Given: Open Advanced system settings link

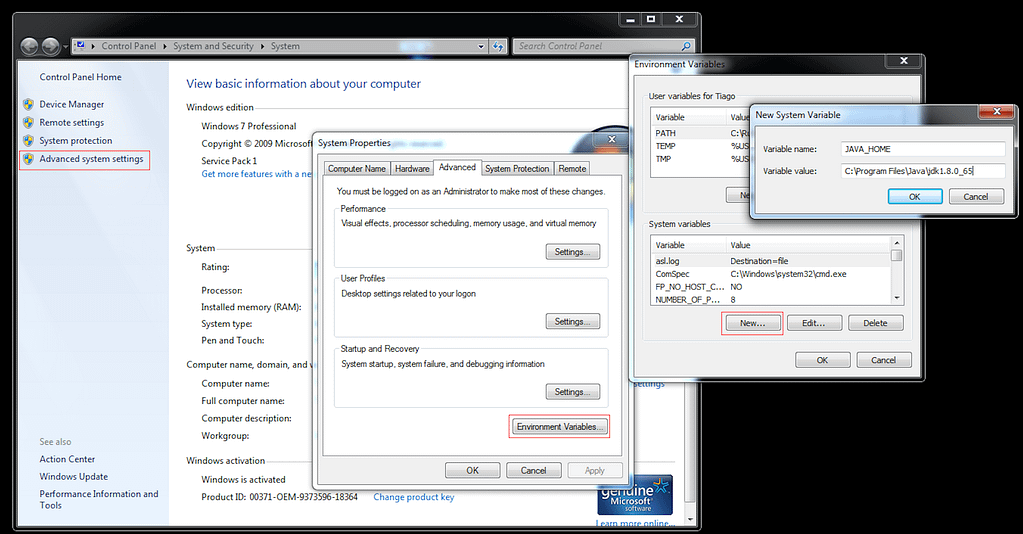Looking at the screenshot, I should (x=91, y=159).
